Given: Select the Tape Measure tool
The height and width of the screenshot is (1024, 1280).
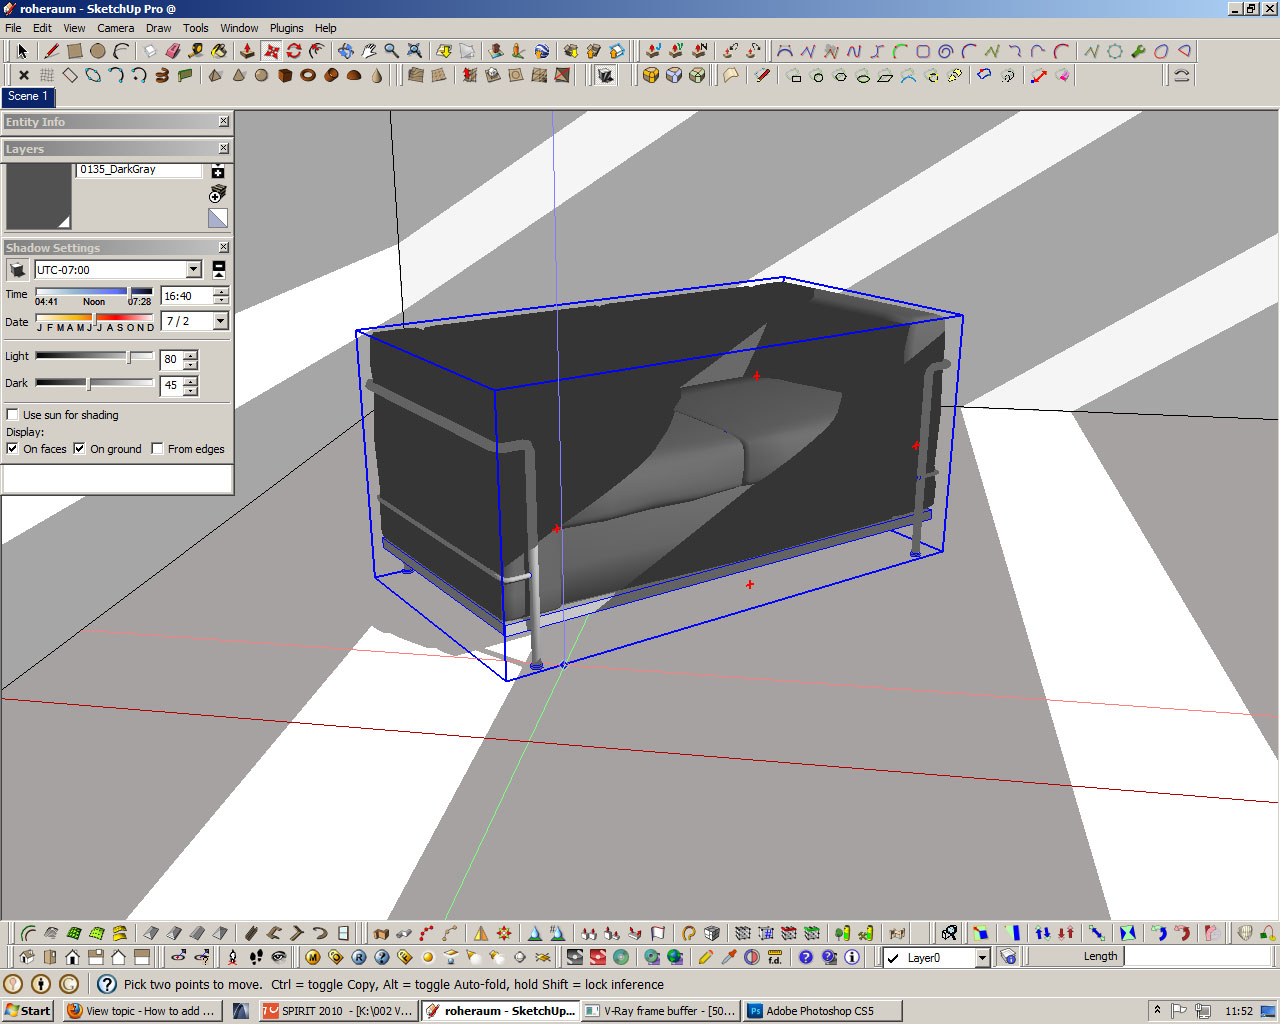Looking at the screenshot, I should (x=196, y=51).
